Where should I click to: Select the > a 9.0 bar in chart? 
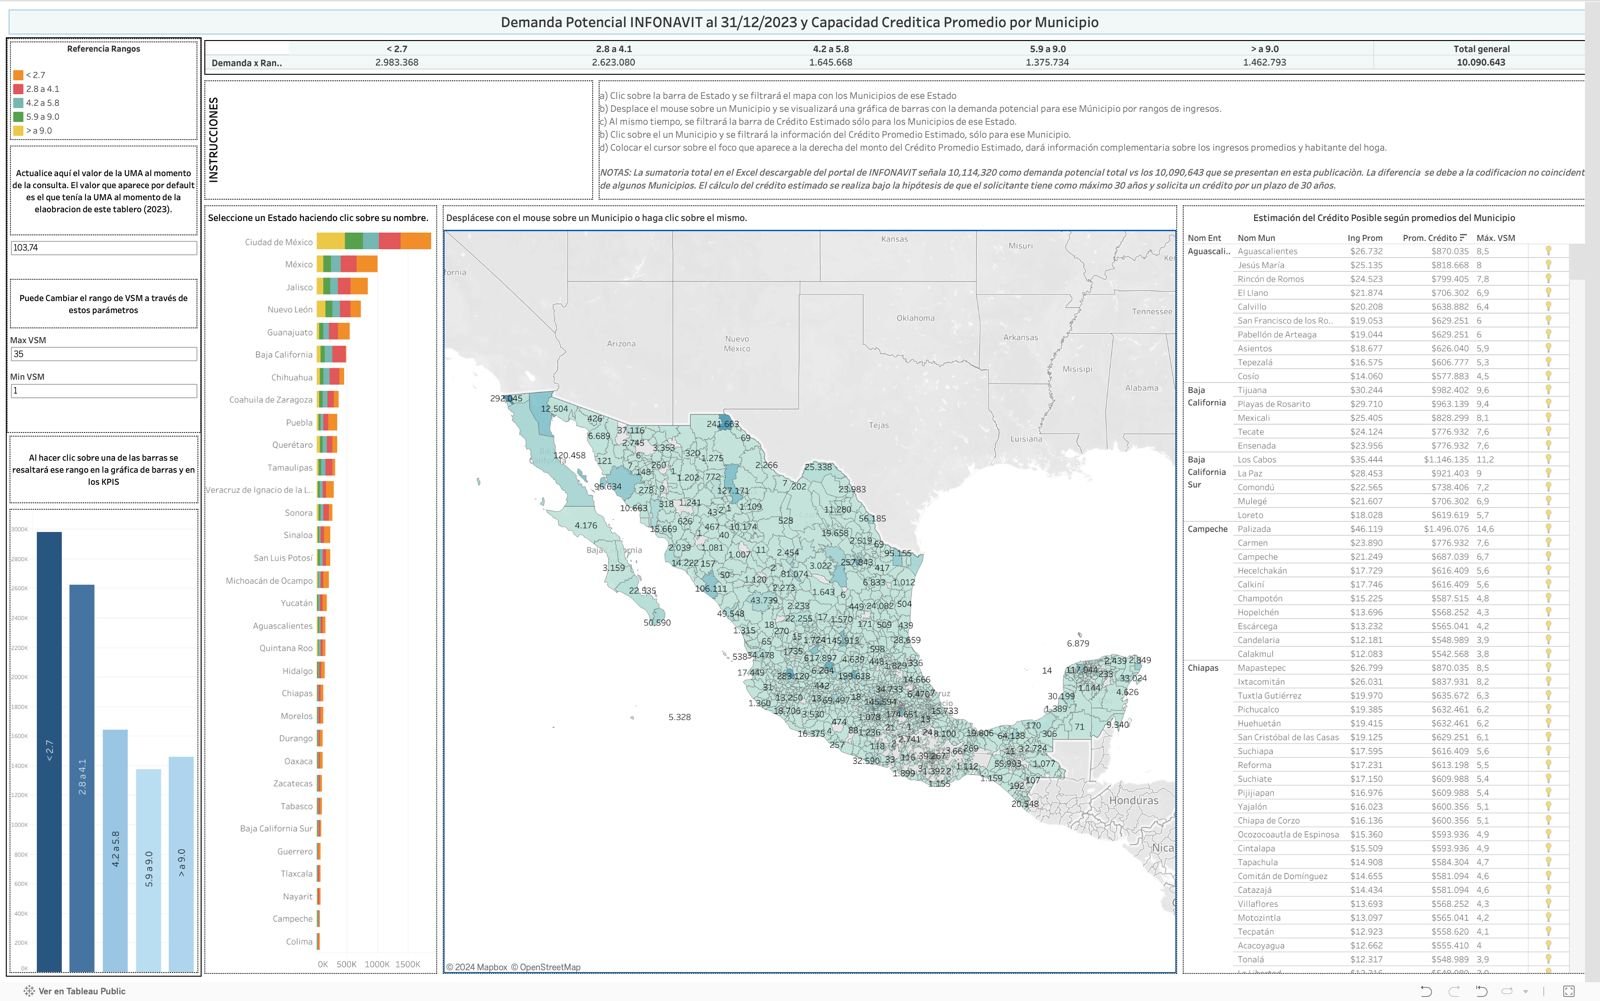(x=181, y=864)
